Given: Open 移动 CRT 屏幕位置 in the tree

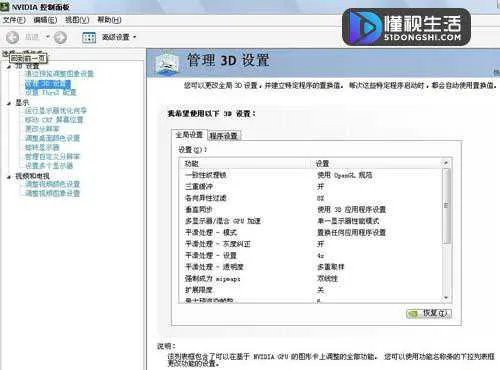Looking at the screenshot, I should pyautogui.click(x=54, y=119).
